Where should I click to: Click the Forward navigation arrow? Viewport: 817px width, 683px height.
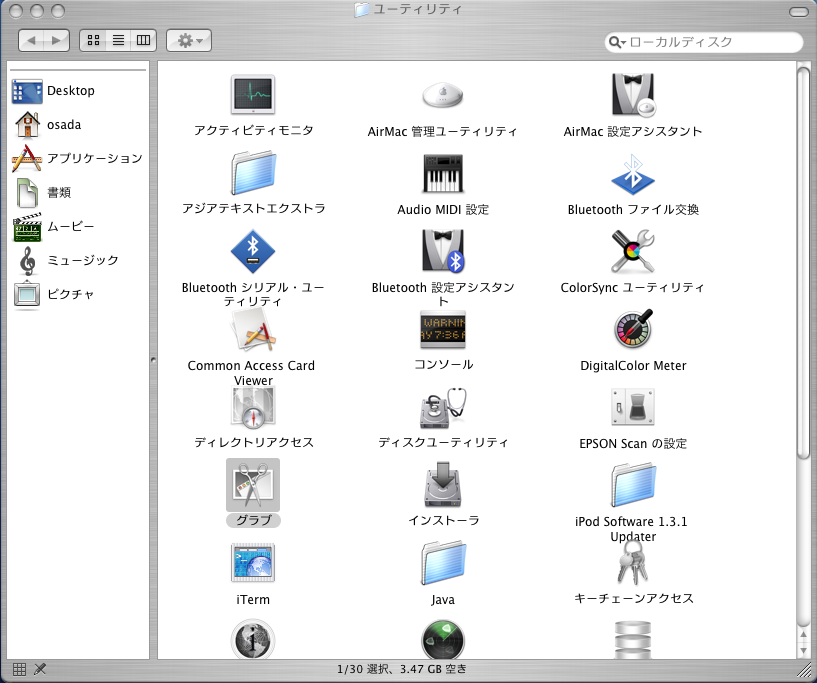[x=56, y=40]
